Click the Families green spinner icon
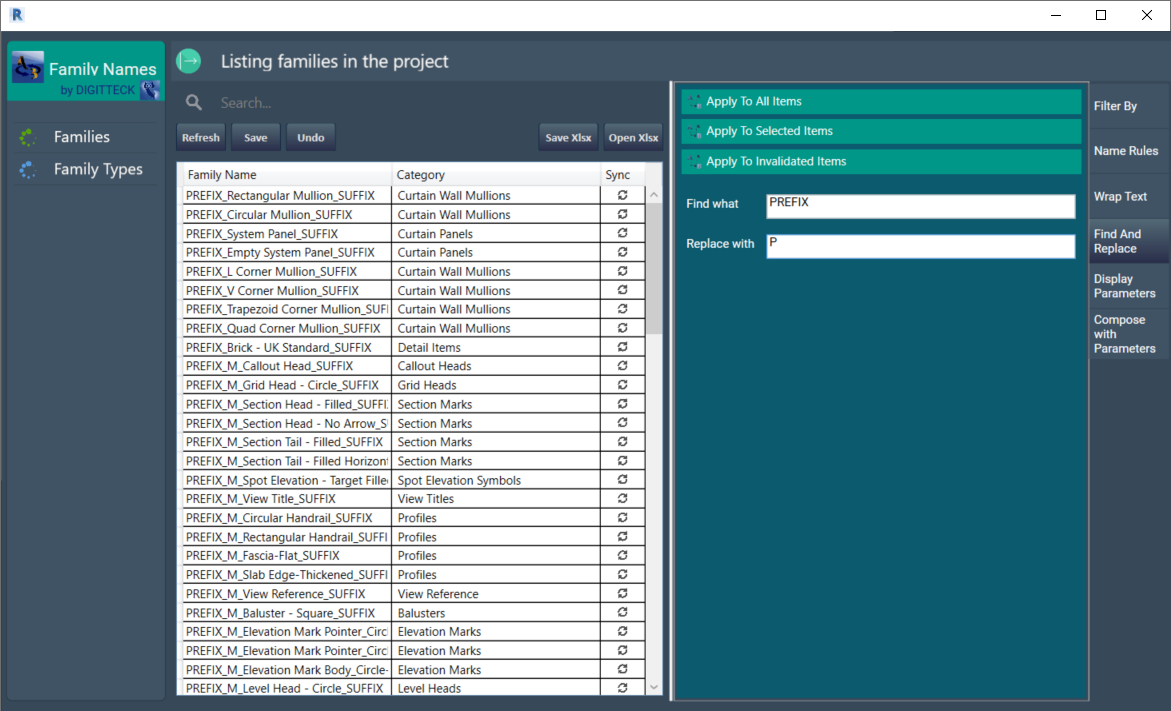Screen dimensions: 1171x711 click(x=28, y=137)
